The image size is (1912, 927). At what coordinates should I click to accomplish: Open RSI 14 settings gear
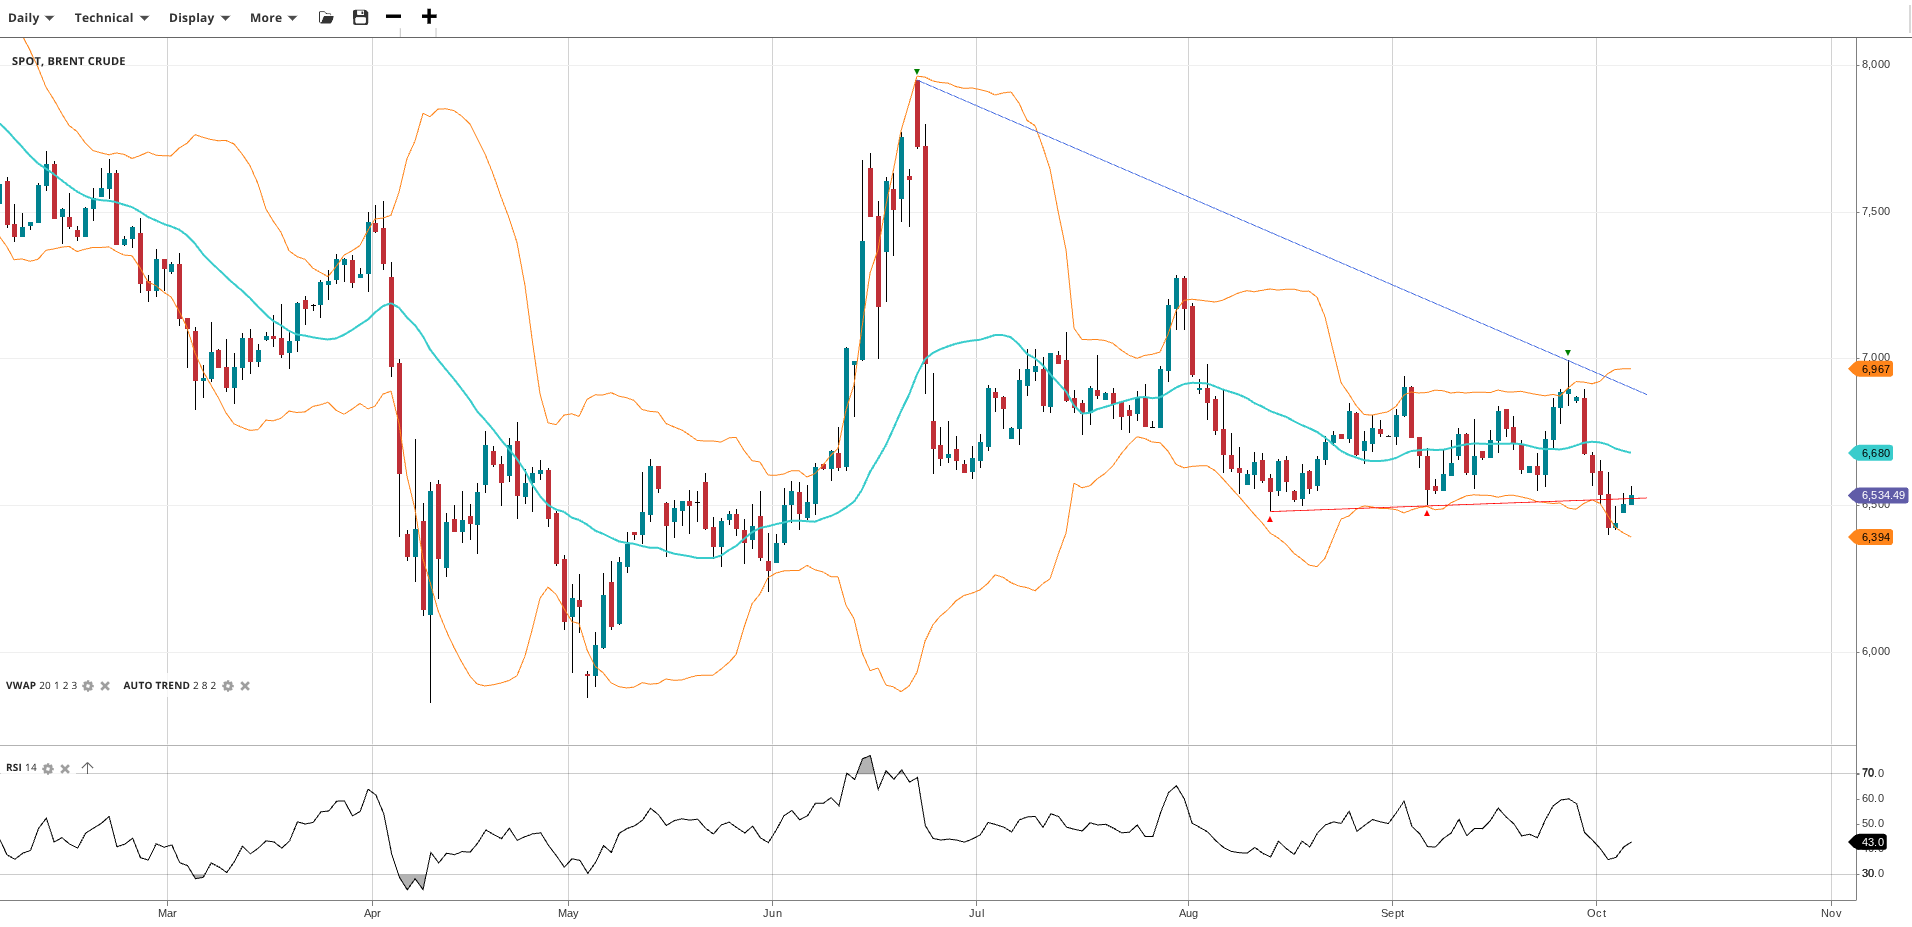tap(48, 769)
